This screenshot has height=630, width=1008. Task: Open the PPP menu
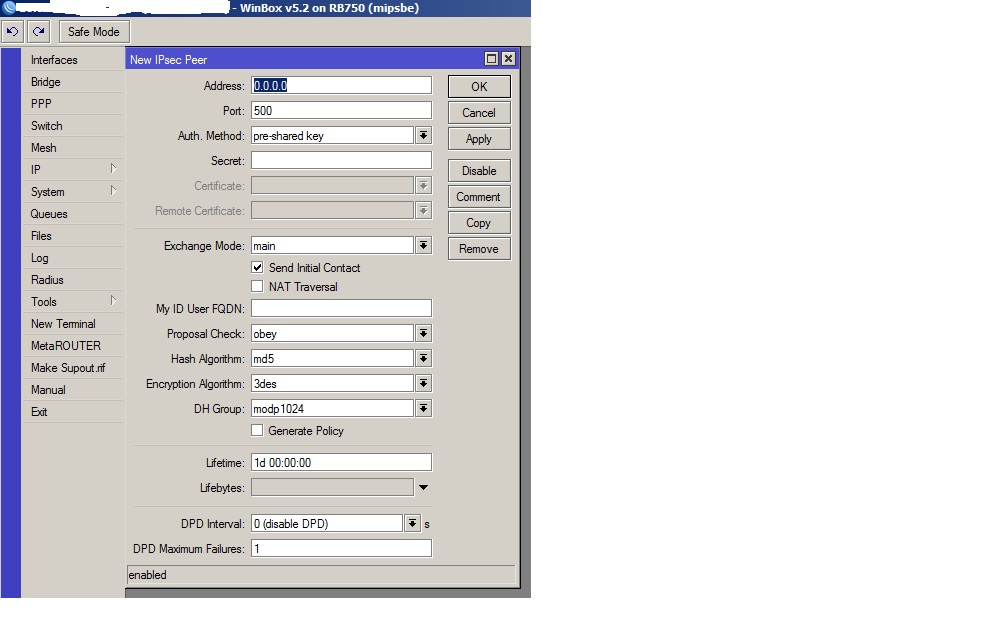pyautogui.click(x=72, y=104)
